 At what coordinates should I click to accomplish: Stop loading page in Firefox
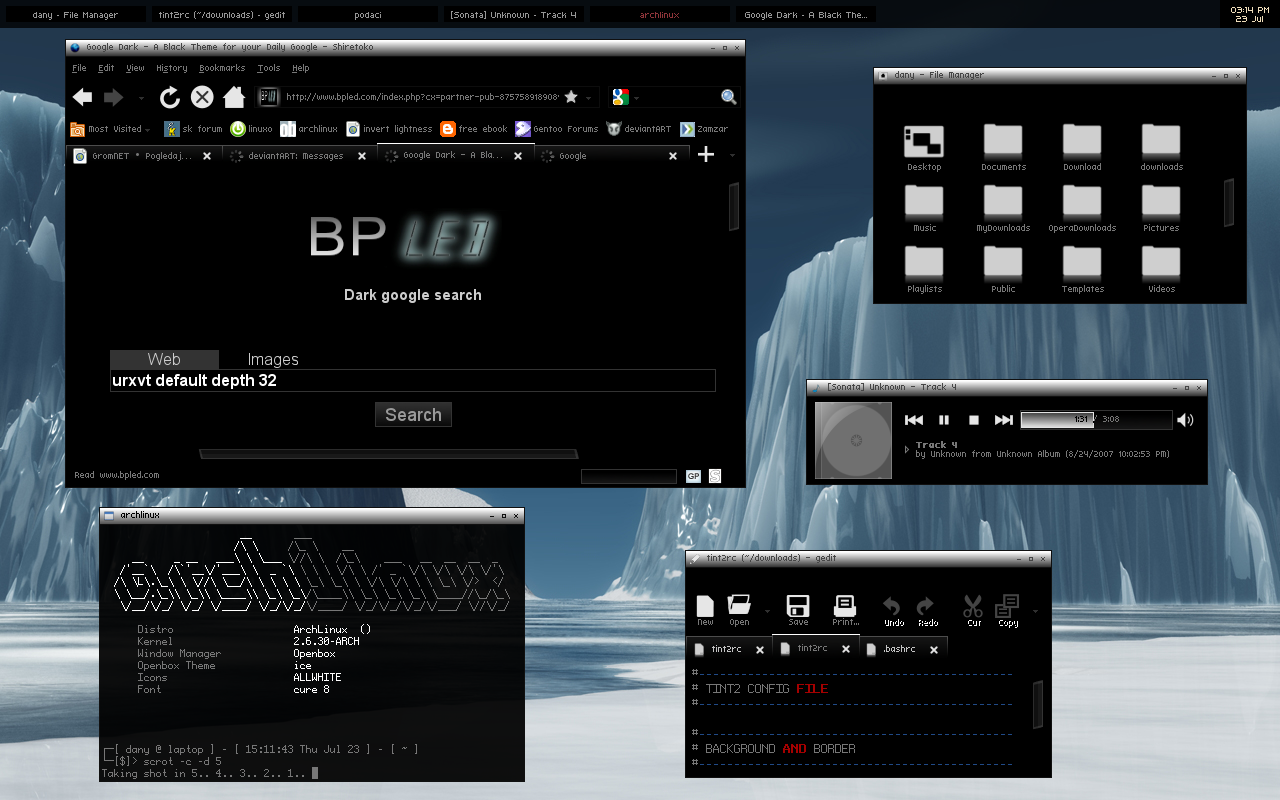pyautogui.click(x=202, y=97)
